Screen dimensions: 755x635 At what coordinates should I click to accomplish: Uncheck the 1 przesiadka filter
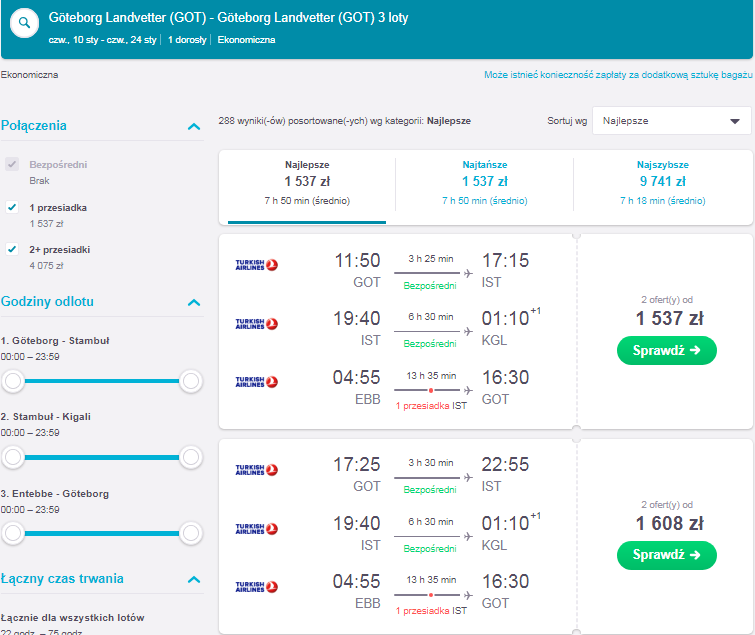[12, 207]
